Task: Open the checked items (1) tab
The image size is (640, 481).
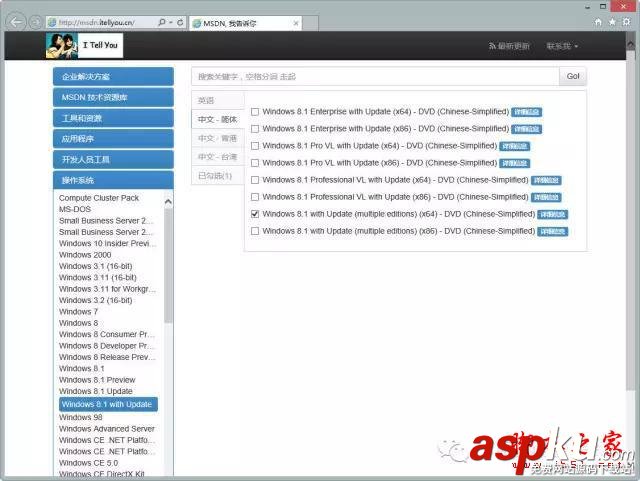Action: pos(218,176)
